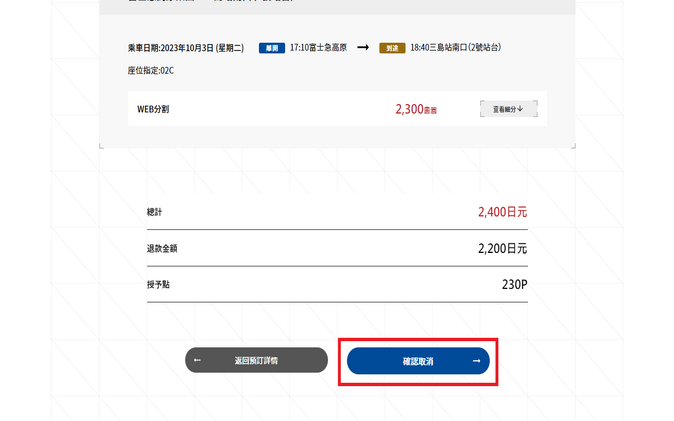Expand the 查看細分 fare breakdown

click(x=508, y=108)
